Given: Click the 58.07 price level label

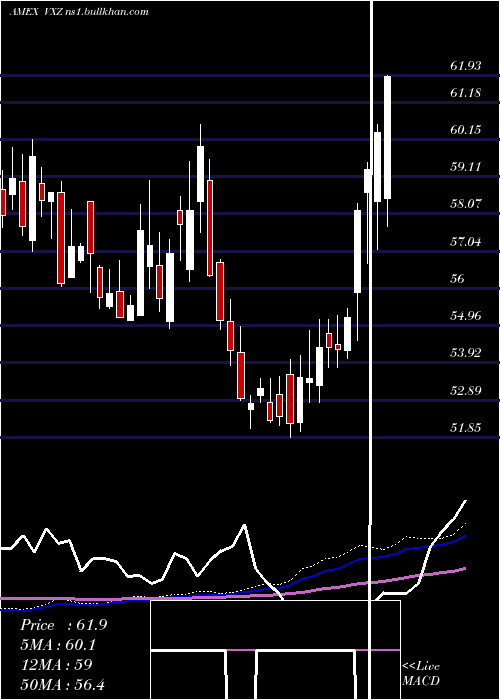Looking at the screenshot, I should tap(466, 204).
